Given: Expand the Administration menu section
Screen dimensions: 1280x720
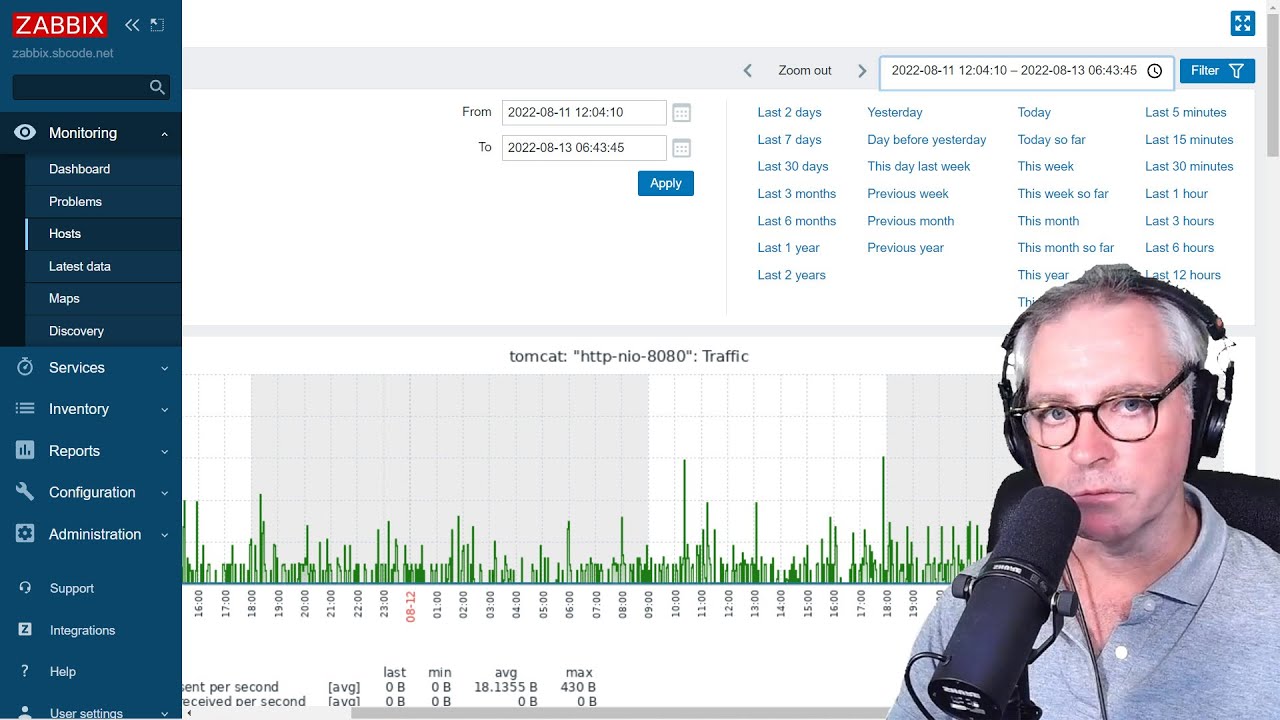Looking at the screenshot, I should pos(164,535).
